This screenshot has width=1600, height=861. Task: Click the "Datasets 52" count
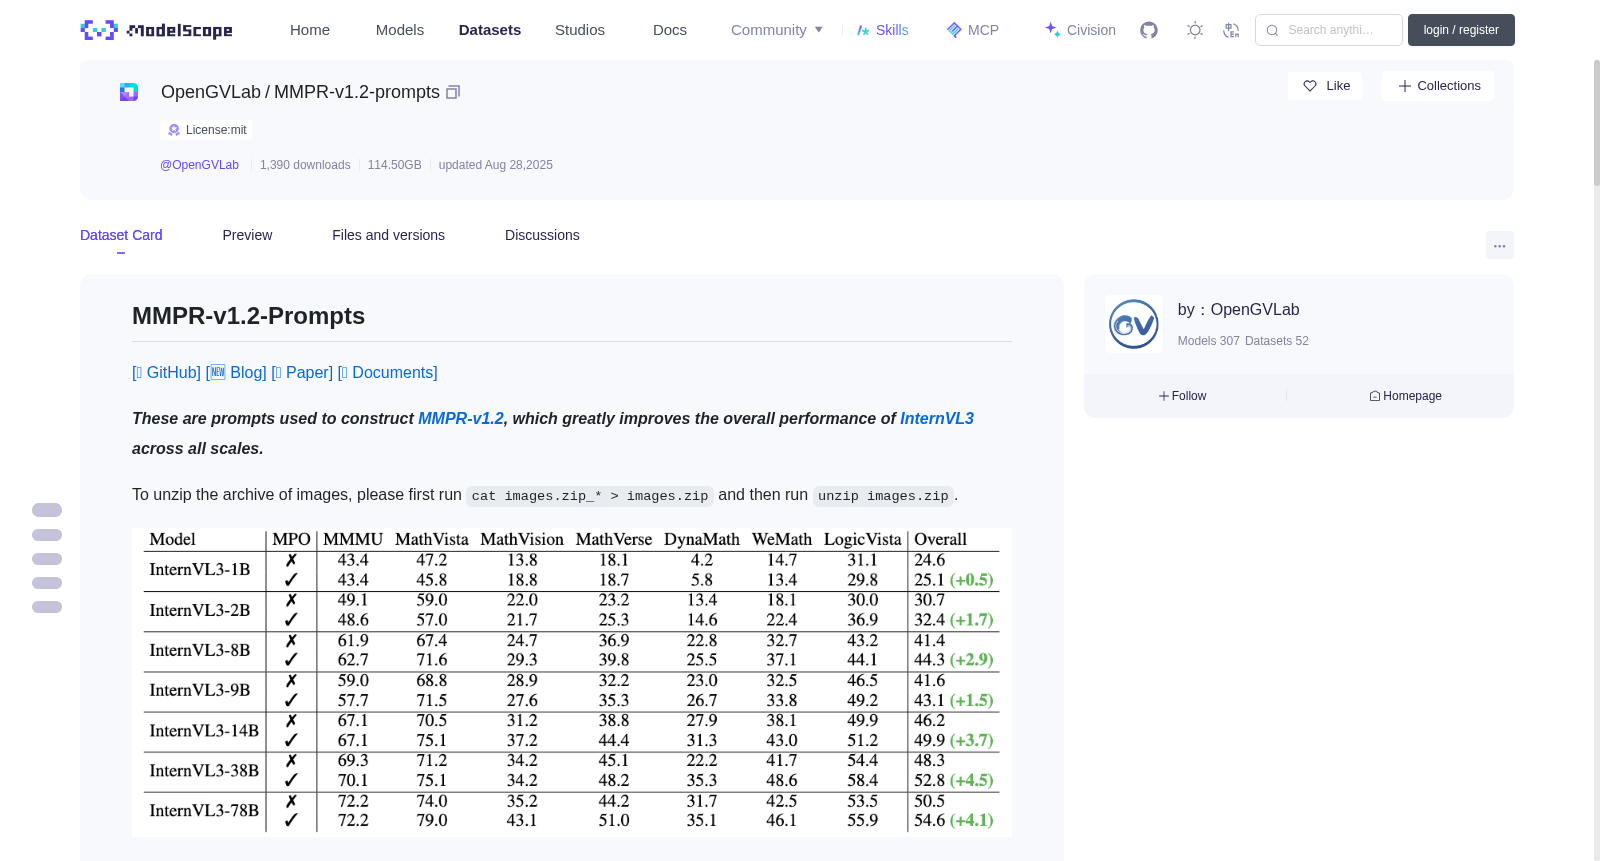(1277, 341)
